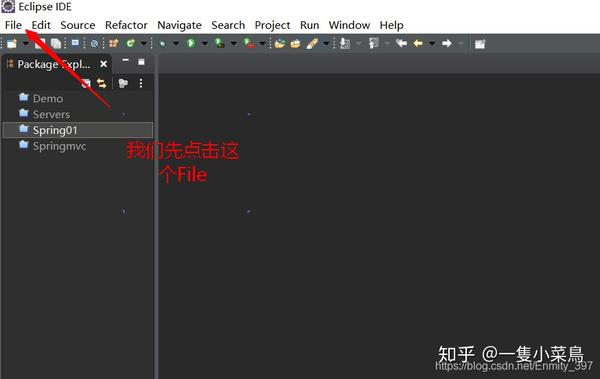Open the Run menu
Screen dimensions: 600x379
[310, 25]
